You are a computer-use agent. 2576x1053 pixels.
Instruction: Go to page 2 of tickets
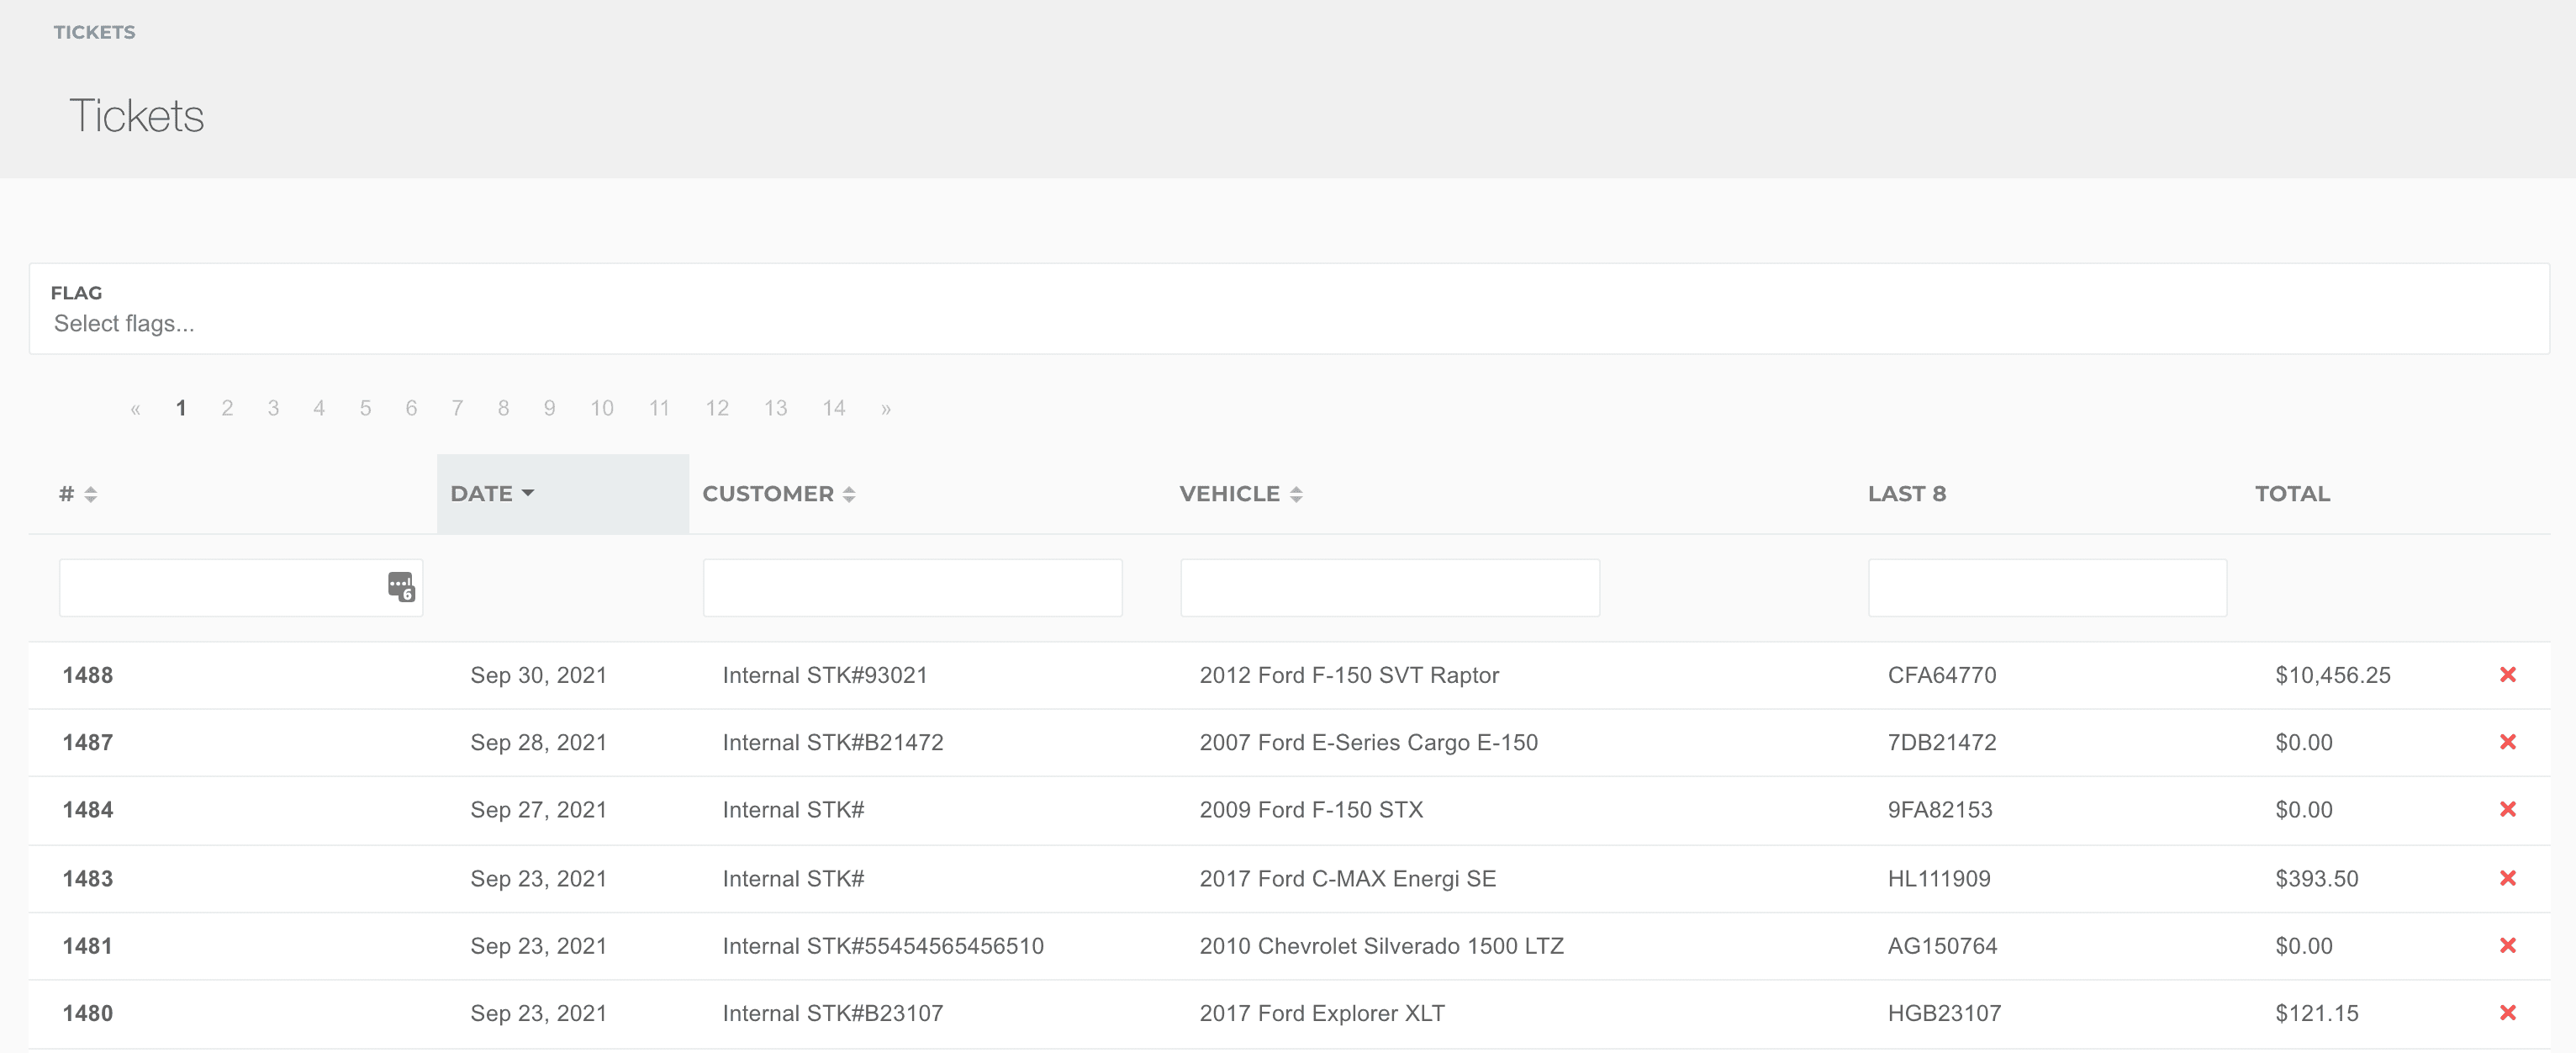click(227, 408)
